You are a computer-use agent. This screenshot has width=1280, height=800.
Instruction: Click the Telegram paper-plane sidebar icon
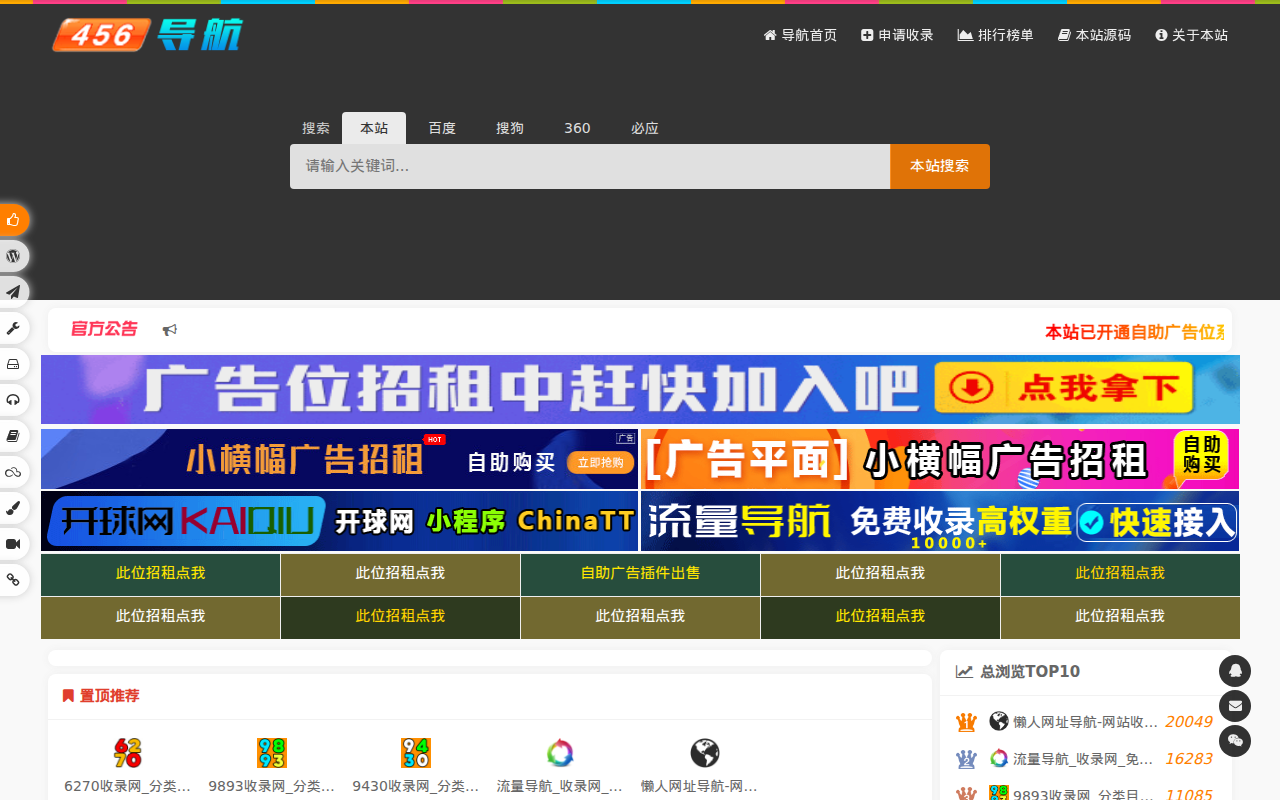(x=13, y=292)
